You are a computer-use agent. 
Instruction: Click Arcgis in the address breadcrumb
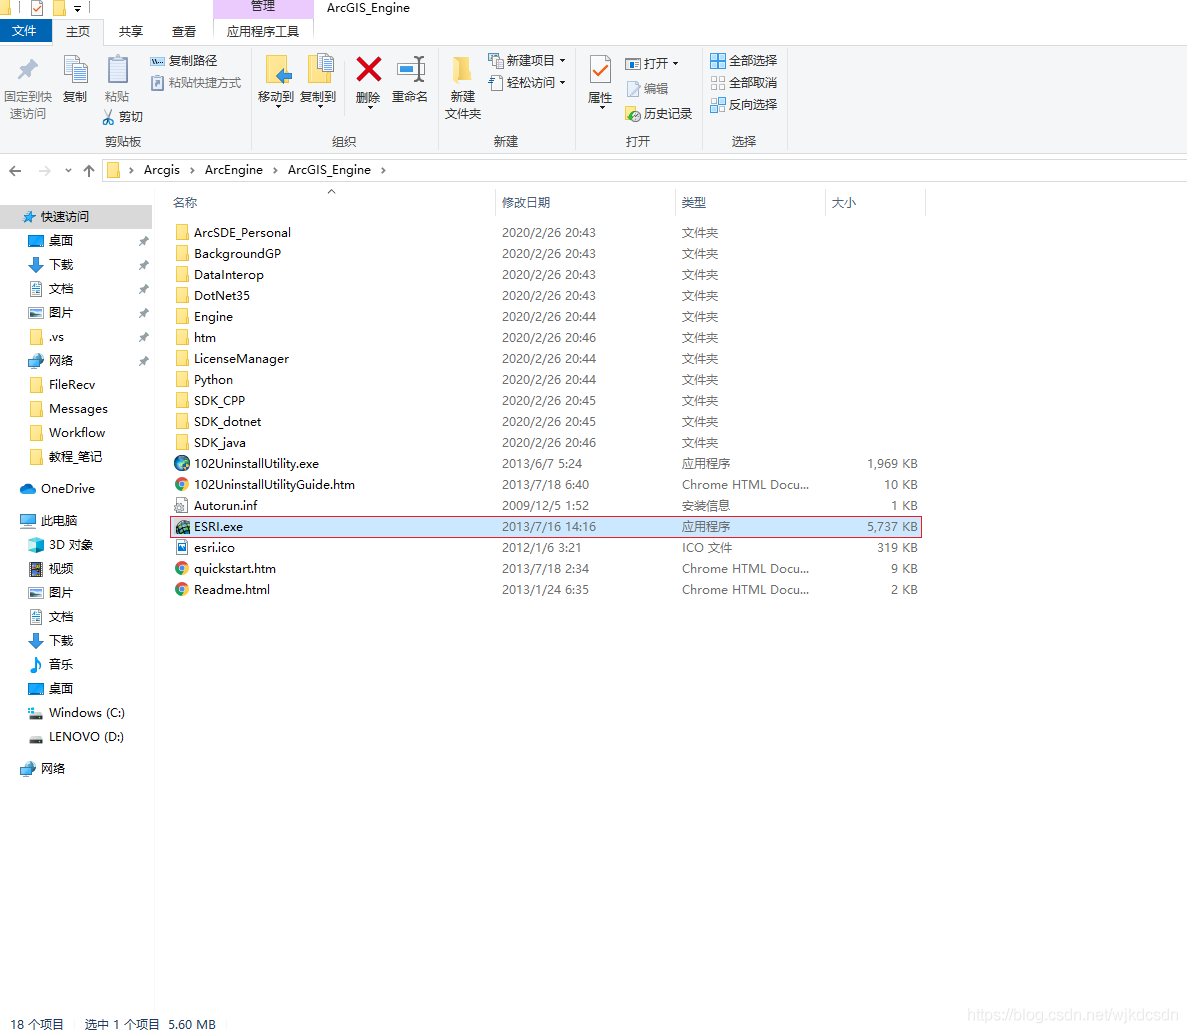tap(162, 170)
